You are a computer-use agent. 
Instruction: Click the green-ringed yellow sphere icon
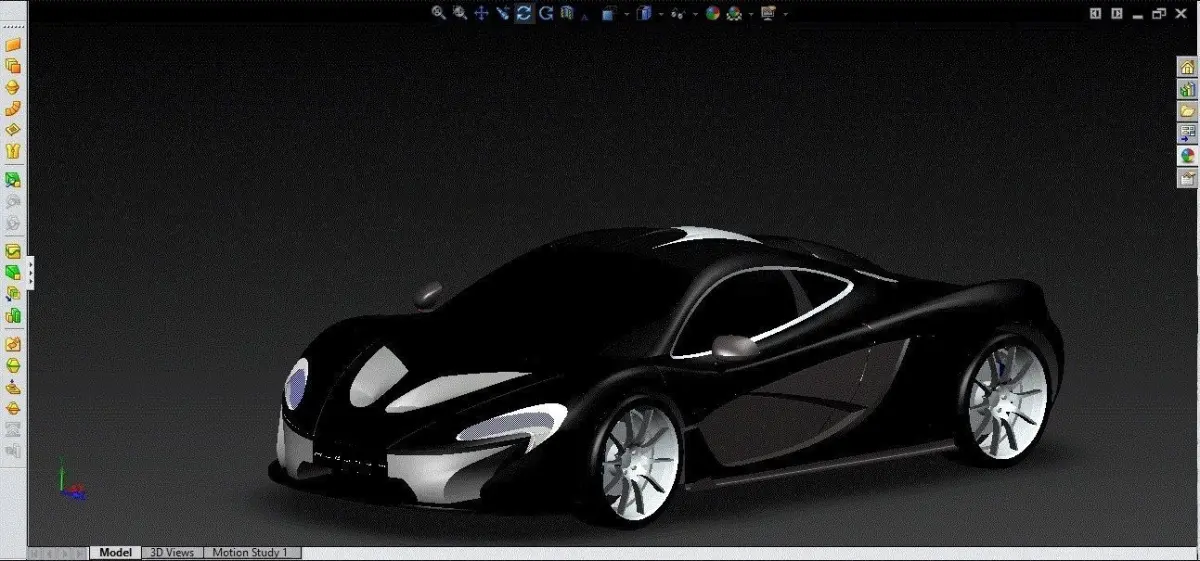click(13, 365)
